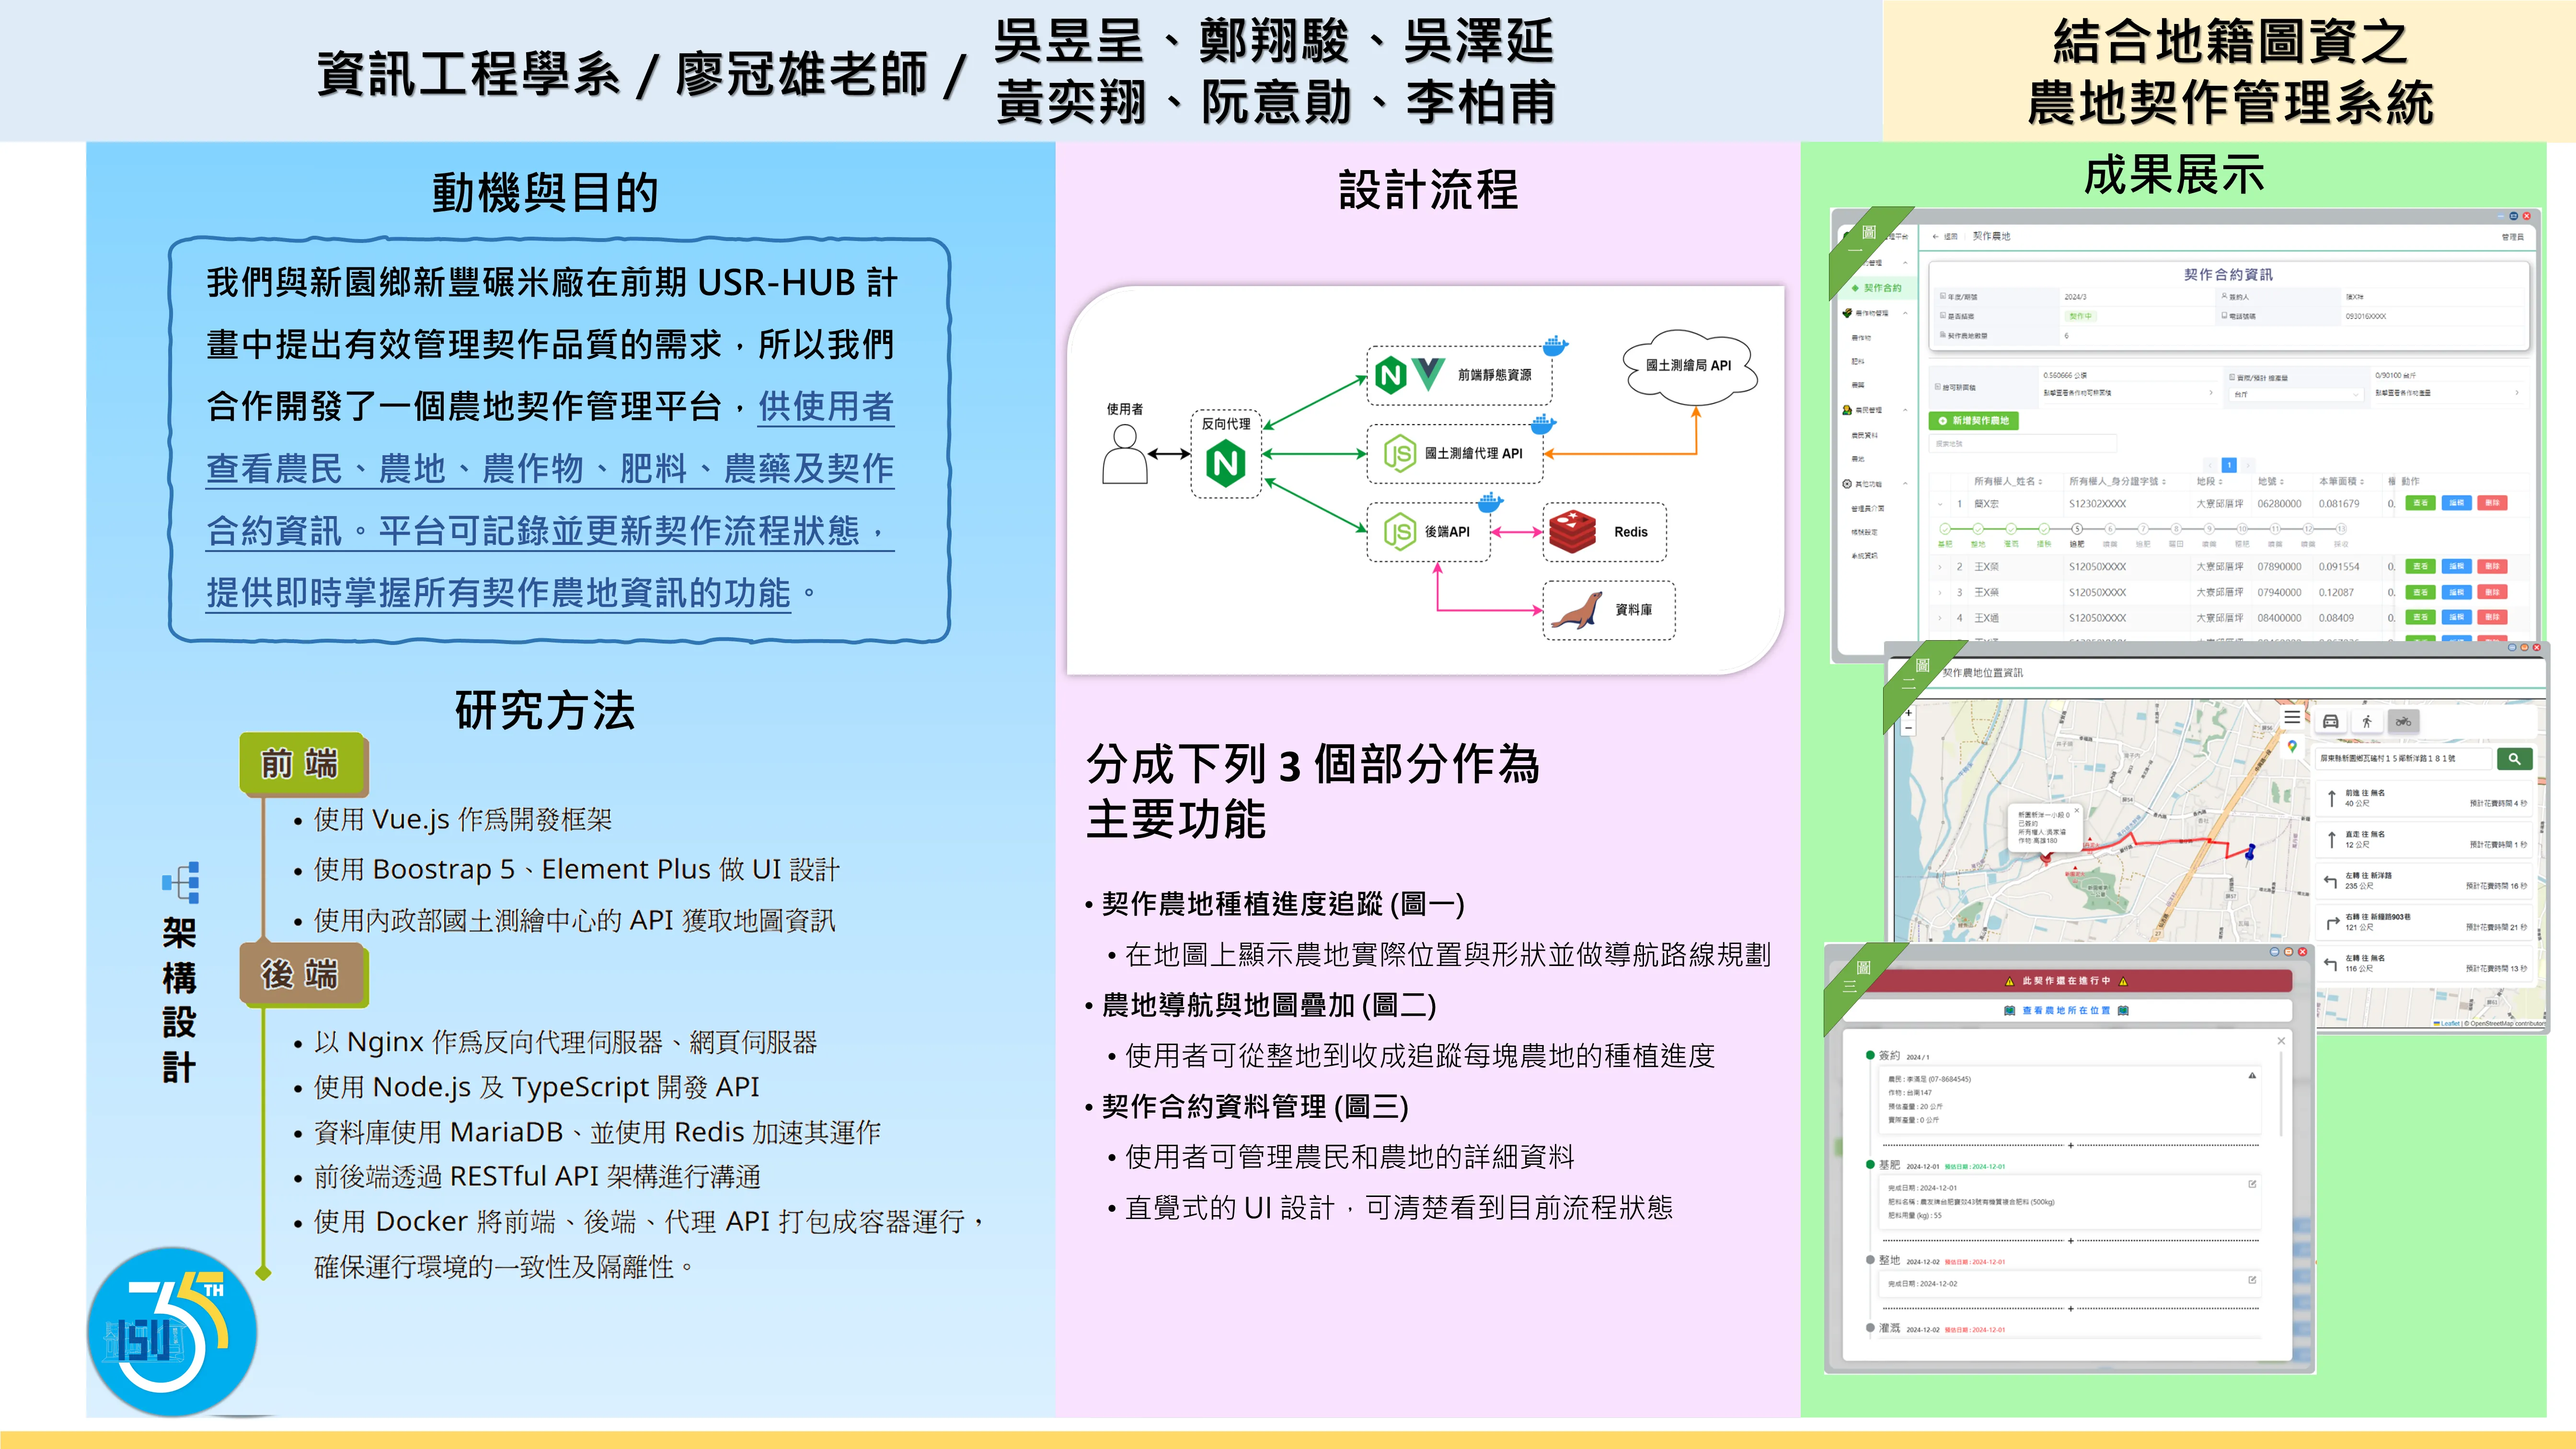
Task: Click completed 基肥 step checkmark
Action: pyautogui.click(x=1945, y=529)
